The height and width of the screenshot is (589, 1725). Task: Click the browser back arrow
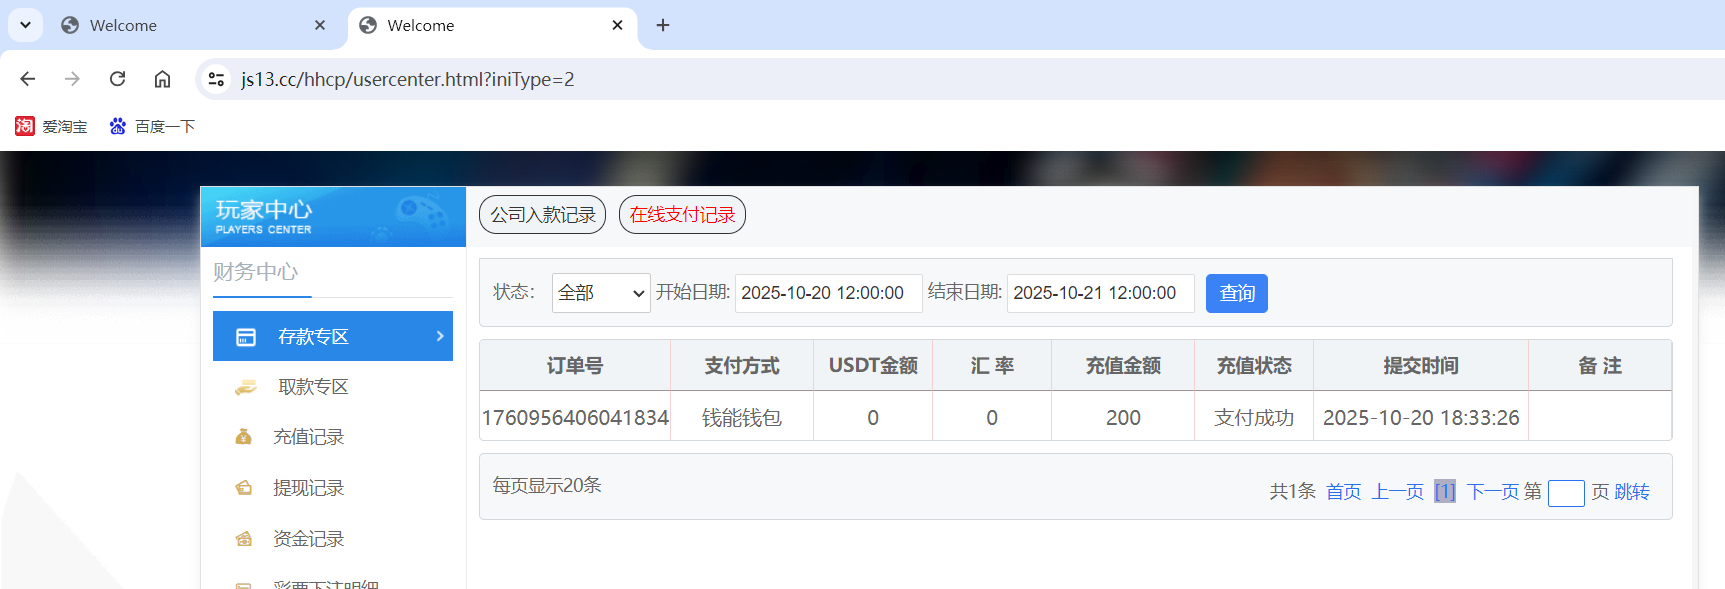click(28, 79)
